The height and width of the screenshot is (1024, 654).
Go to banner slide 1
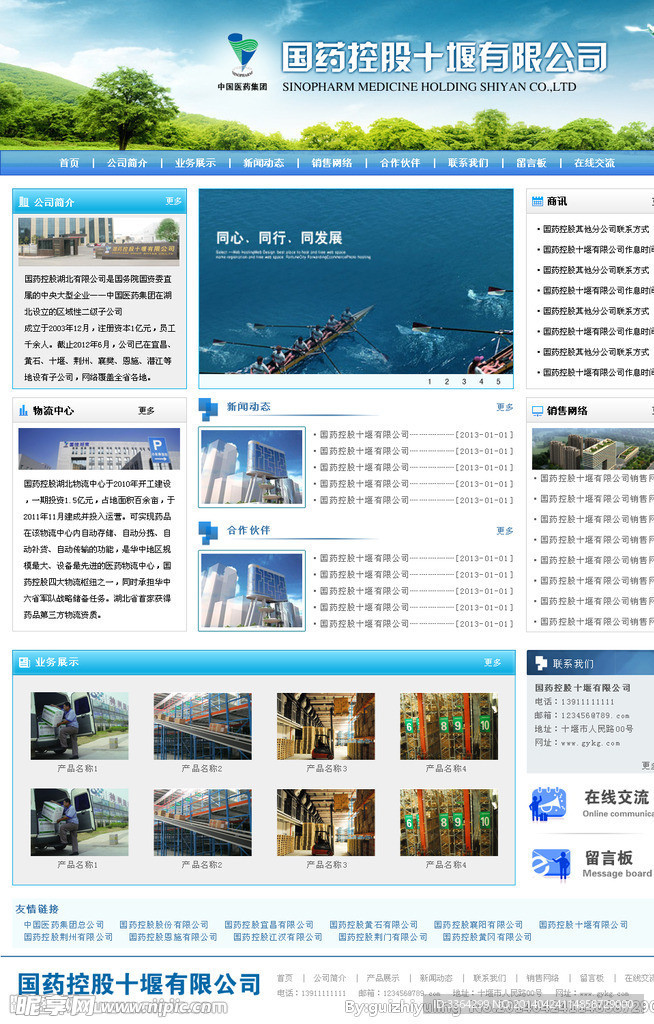point(429,381)
